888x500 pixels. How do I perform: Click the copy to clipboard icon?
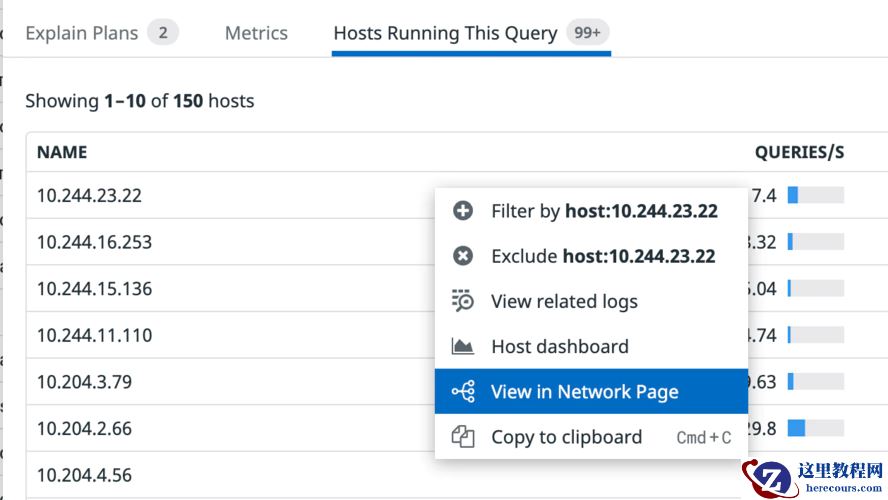(x=462, y=437)
